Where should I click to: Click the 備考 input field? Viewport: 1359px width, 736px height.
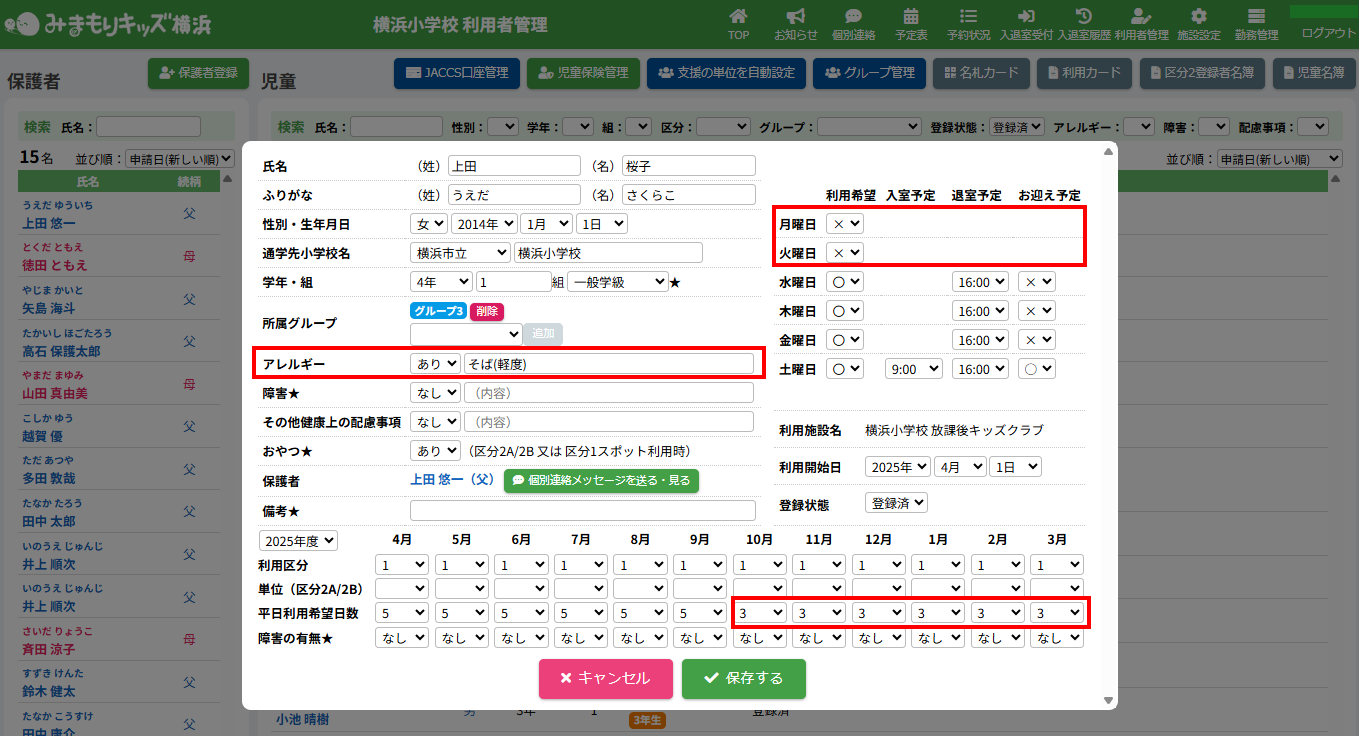click(x=582, y=511)
